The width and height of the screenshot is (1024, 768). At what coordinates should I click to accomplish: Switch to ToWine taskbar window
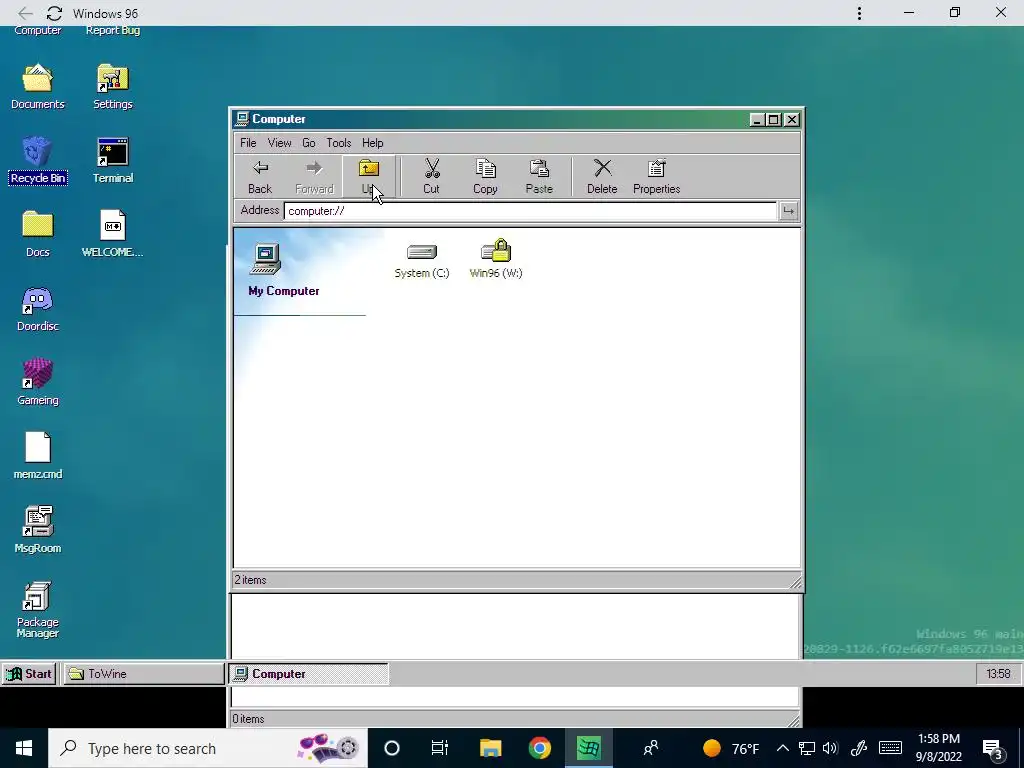click(144, 674)
